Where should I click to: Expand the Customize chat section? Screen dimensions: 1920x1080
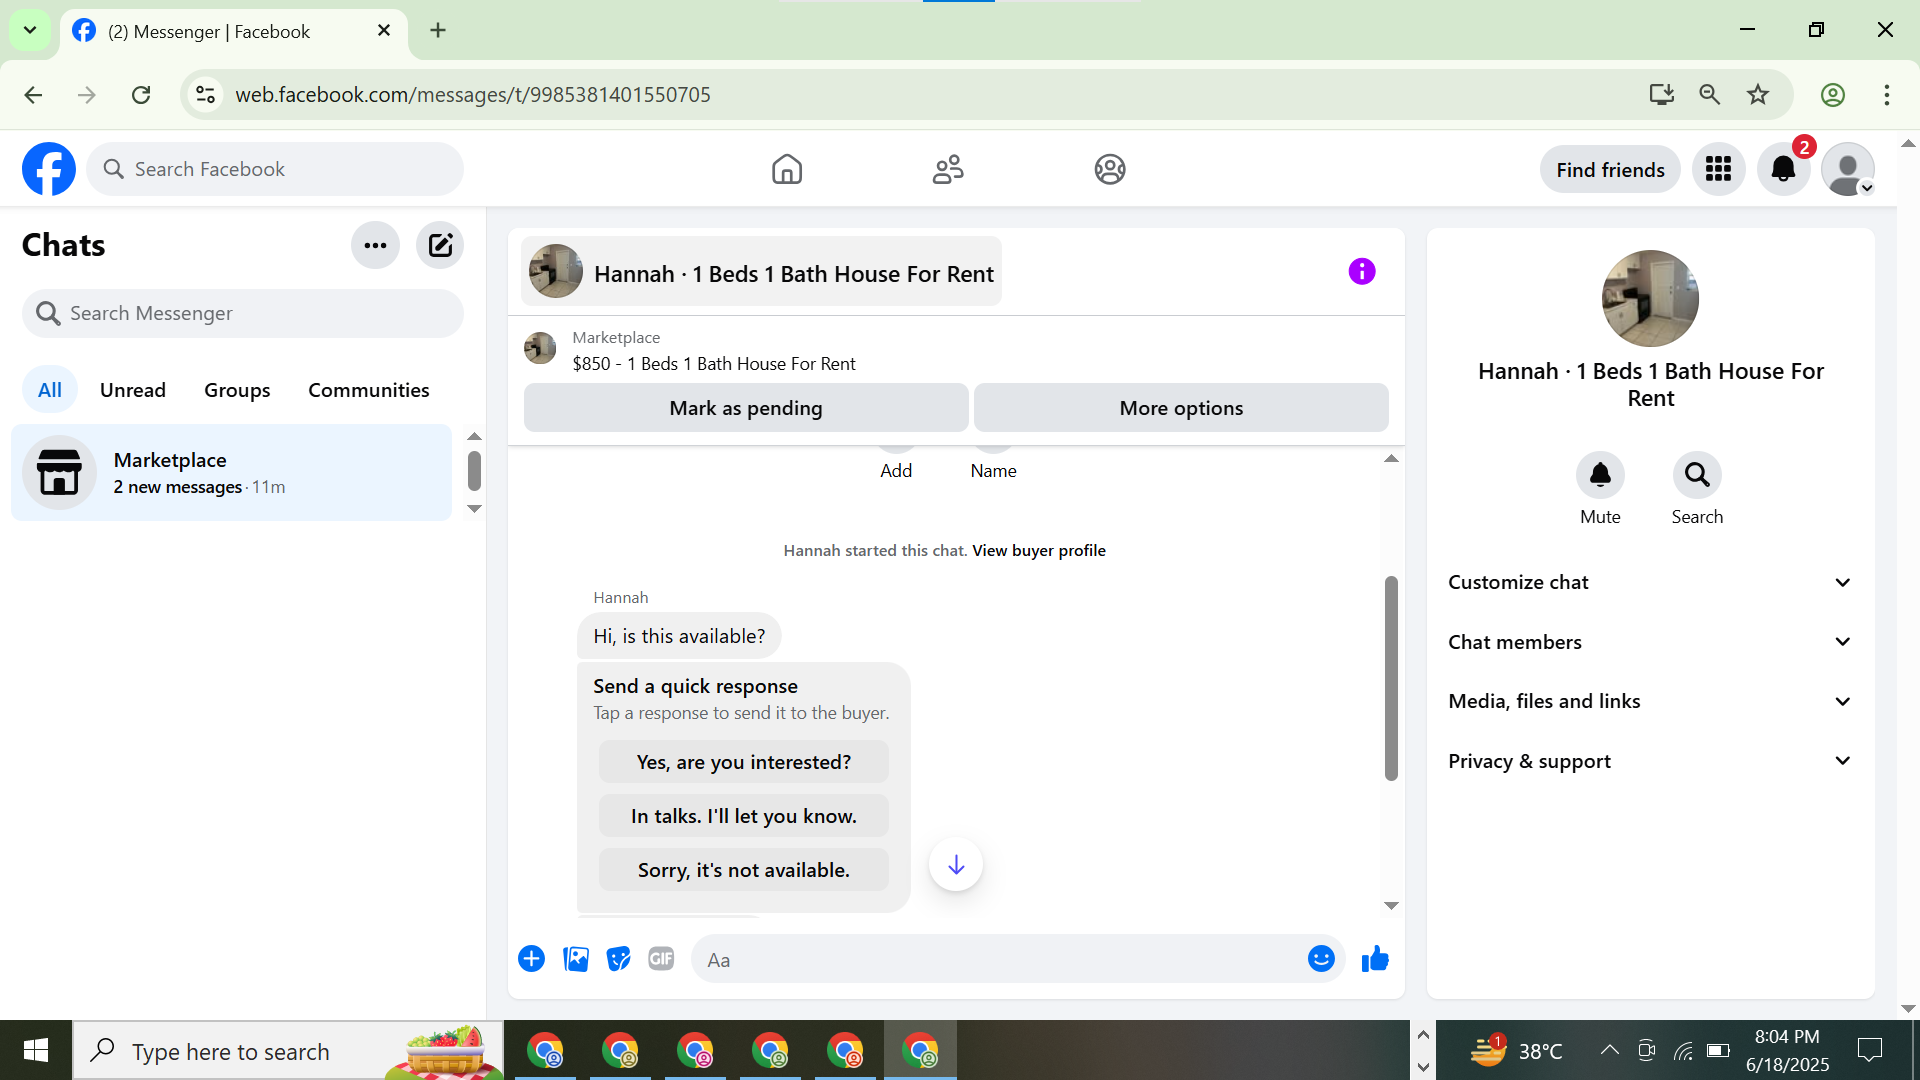click(1650, 582)
